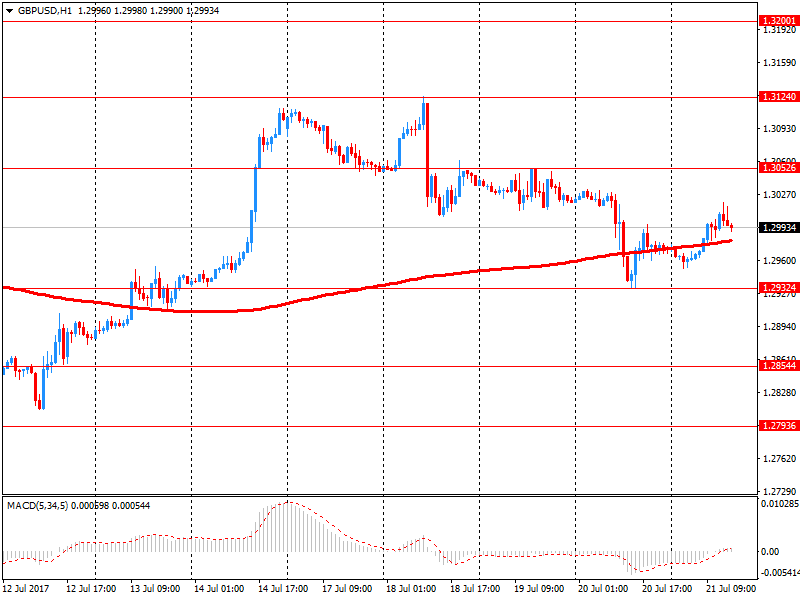Select the 1.27936 price level label
Image resolution: width=800 pixels, height=600 pixels.
779,426
